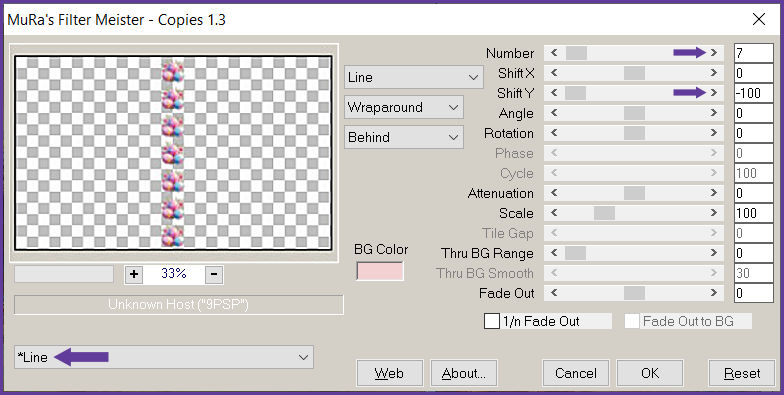Select the Shift Y value field

click(x=754, y=93)
